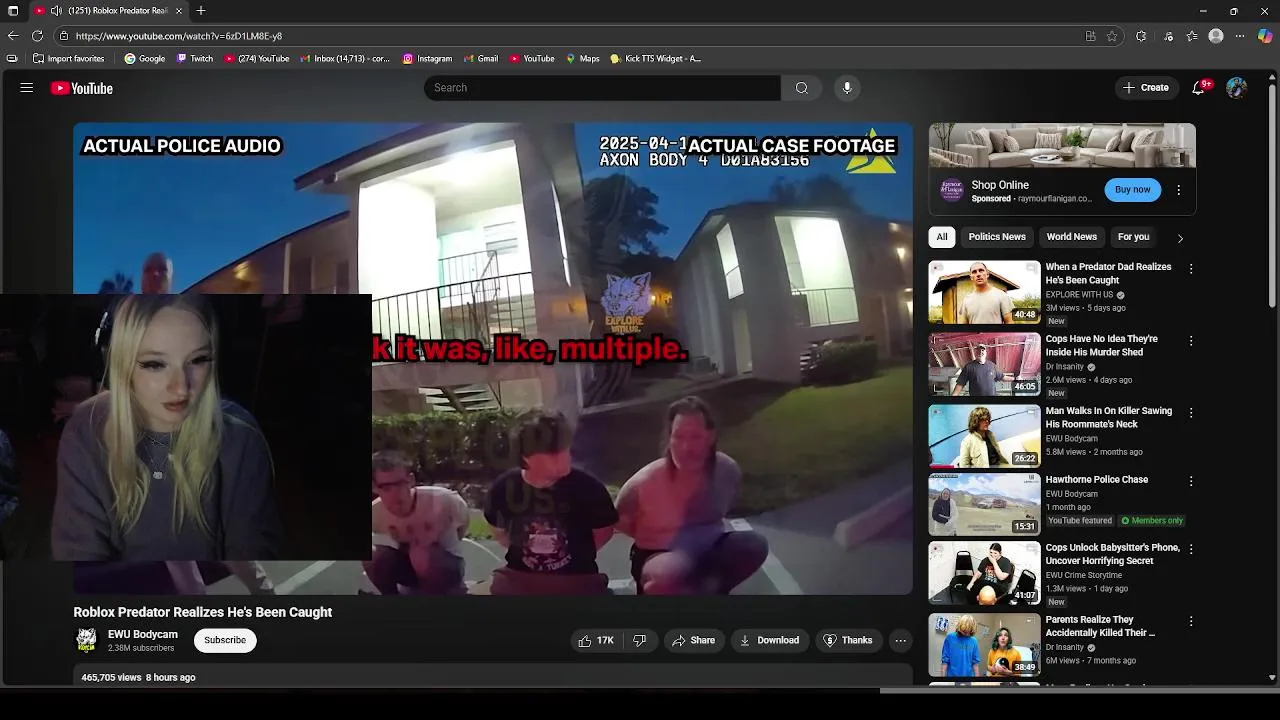Open the browser extensions icon
Viewport: 1280px width, 720px height.
tap(1141, 36)
